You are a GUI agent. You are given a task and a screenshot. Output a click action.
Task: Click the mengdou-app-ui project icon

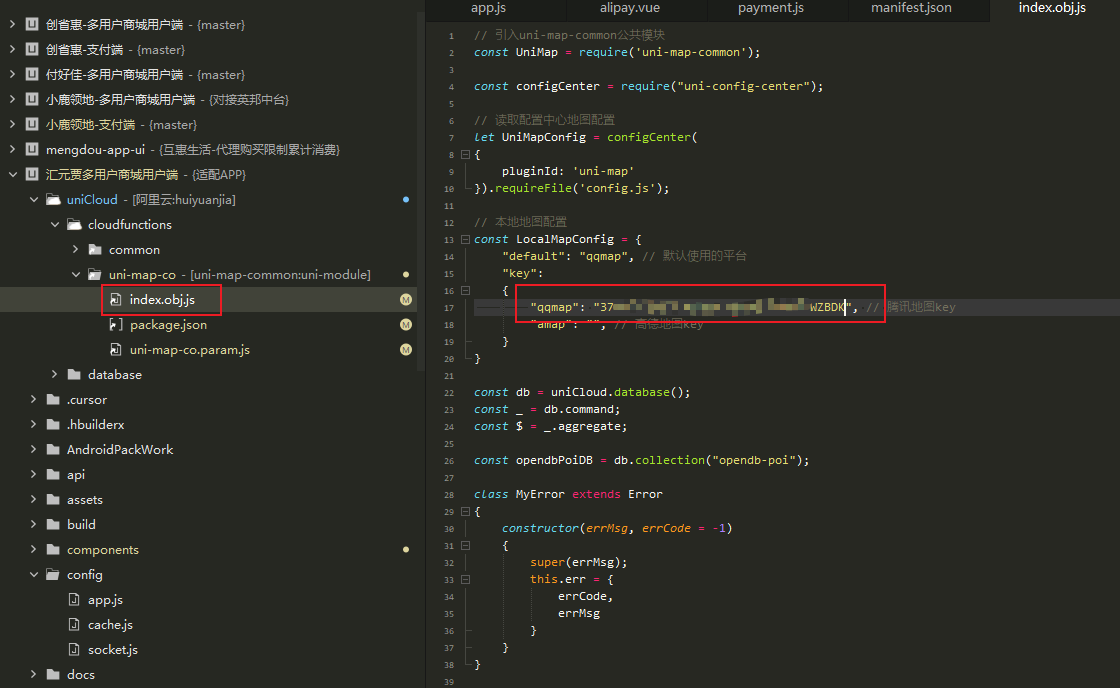32,150
